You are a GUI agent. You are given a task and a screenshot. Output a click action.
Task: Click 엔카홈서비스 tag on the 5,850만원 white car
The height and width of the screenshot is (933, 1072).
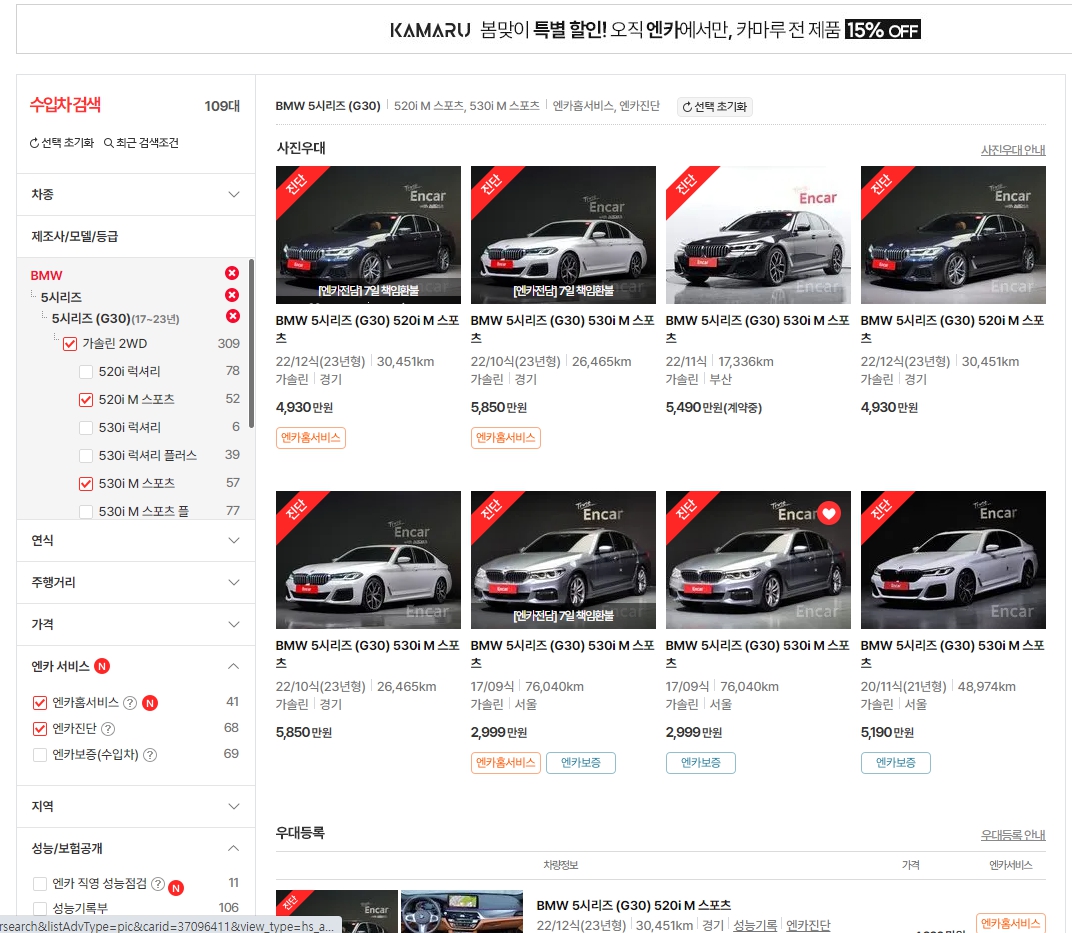point(505,437)
